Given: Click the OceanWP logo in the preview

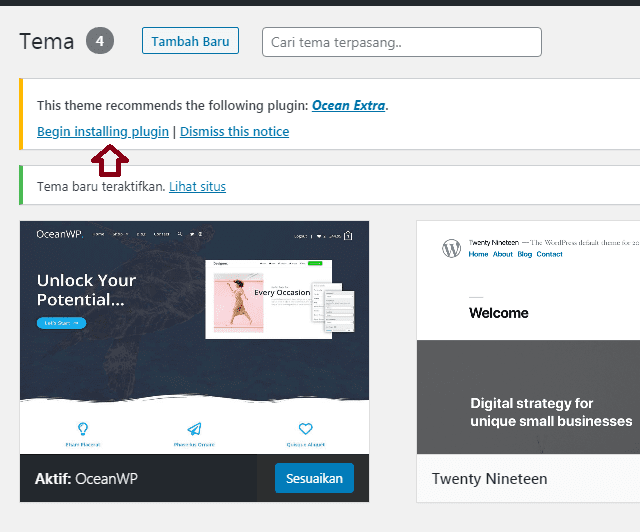Looking at the screenshot, I should point(60,234).
